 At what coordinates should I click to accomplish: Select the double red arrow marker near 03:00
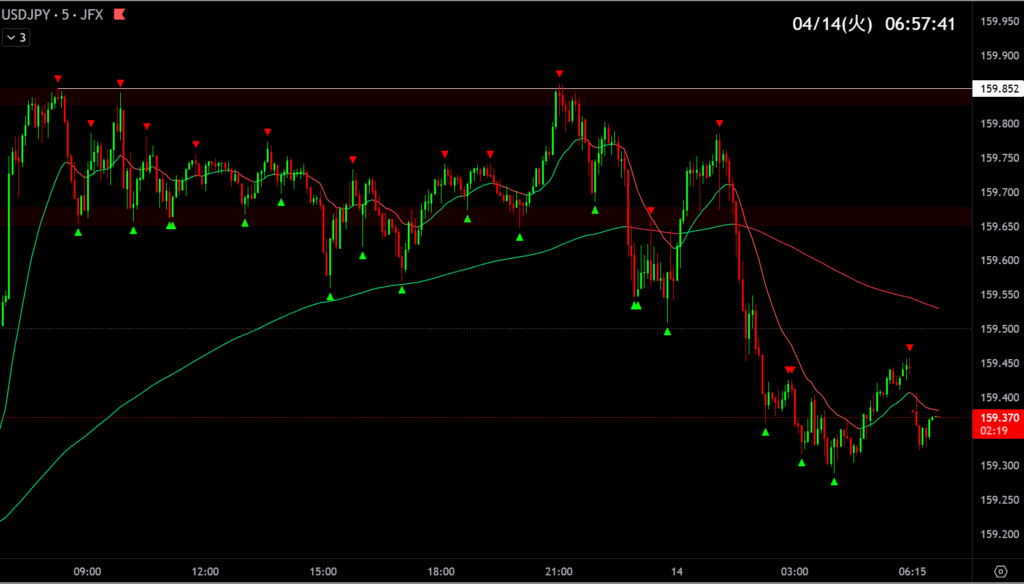pyautogui.click(x=790, y=370)
